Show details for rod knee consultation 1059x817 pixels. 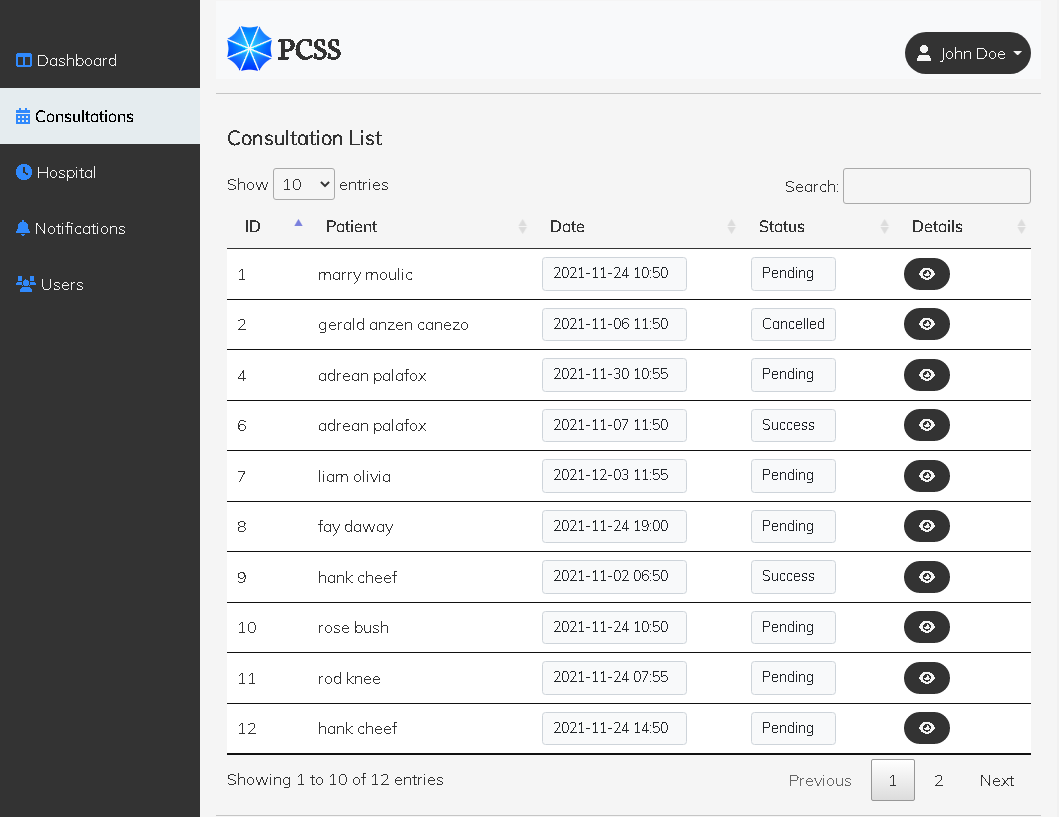[926, 678]
